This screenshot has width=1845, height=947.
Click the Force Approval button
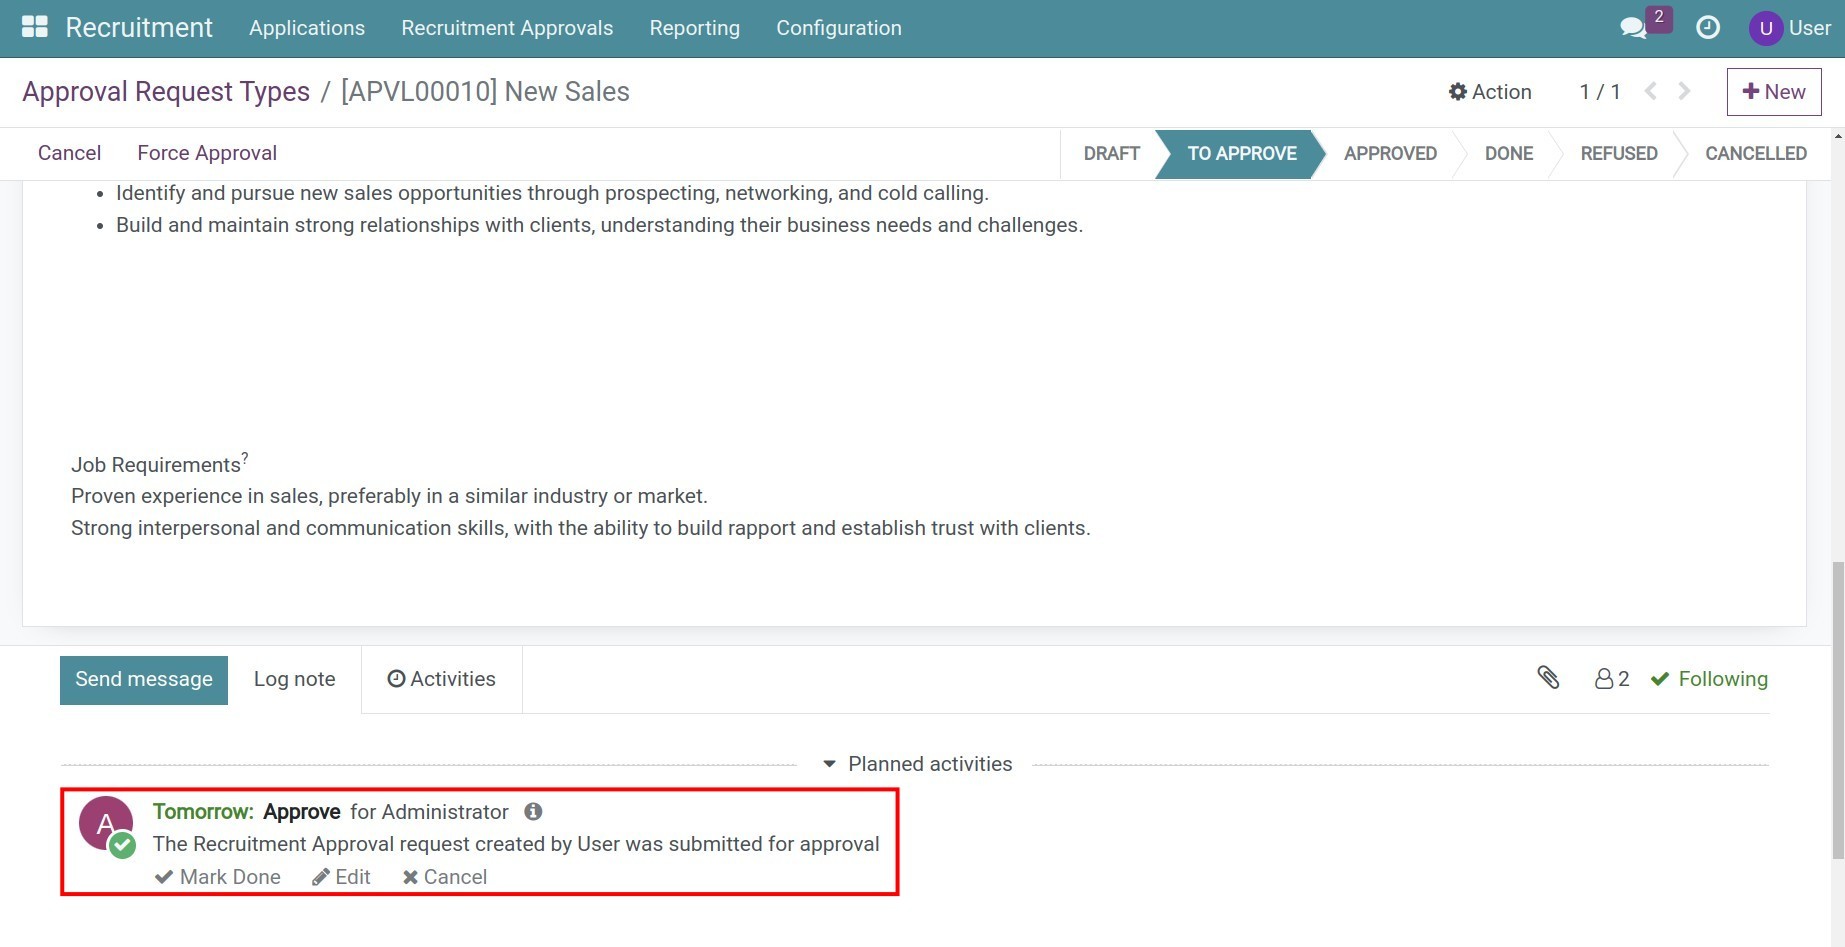(207, 153)
